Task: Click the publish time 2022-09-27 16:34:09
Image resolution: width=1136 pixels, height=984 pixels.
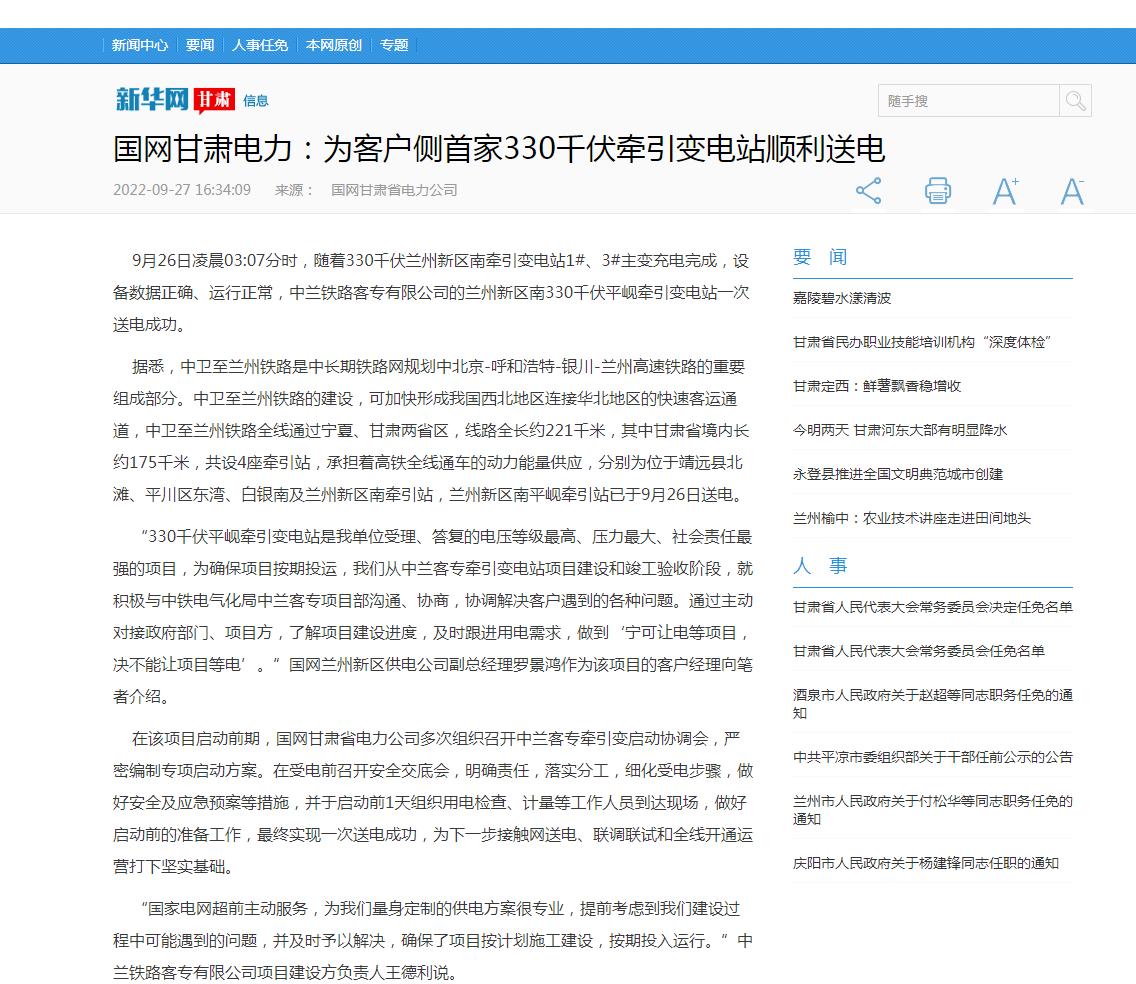Action: coord(182,190)
